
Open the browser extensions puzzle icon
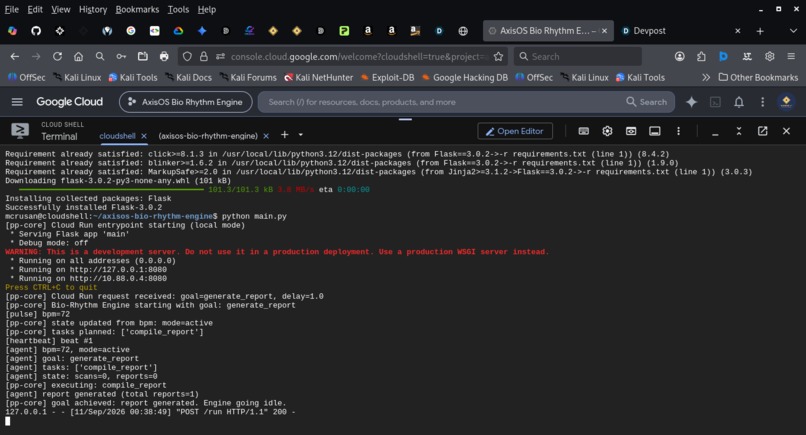tap(701, 57)
